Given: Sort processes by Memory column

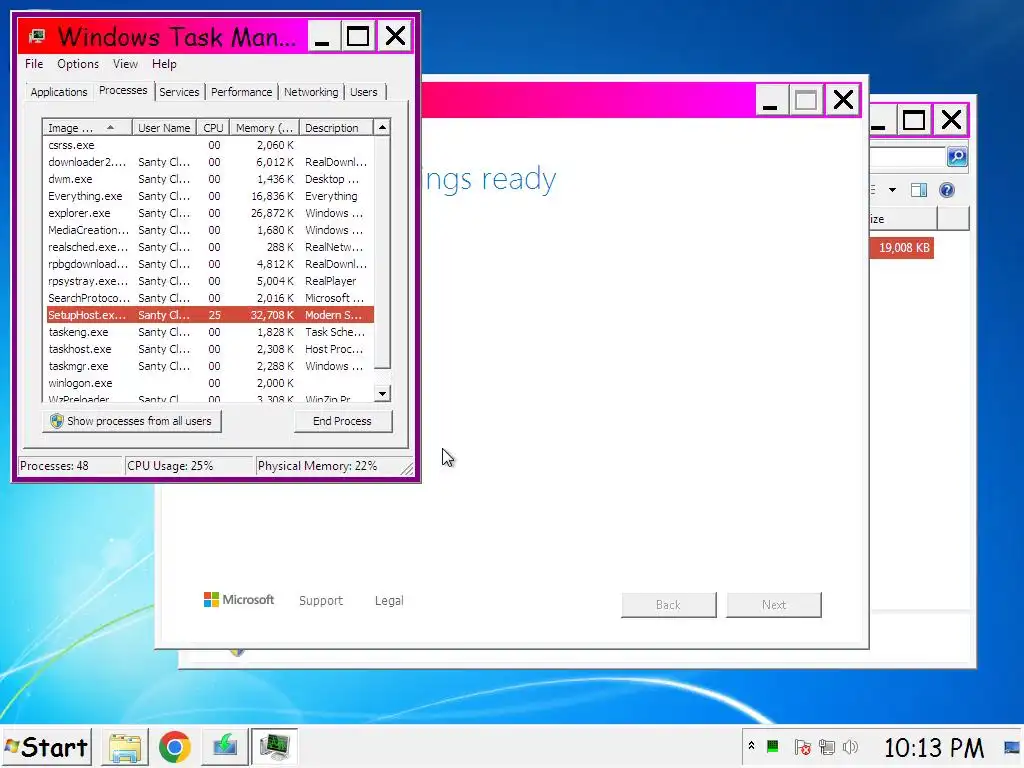Looking at the screenshot, I should tap(264, 127).
